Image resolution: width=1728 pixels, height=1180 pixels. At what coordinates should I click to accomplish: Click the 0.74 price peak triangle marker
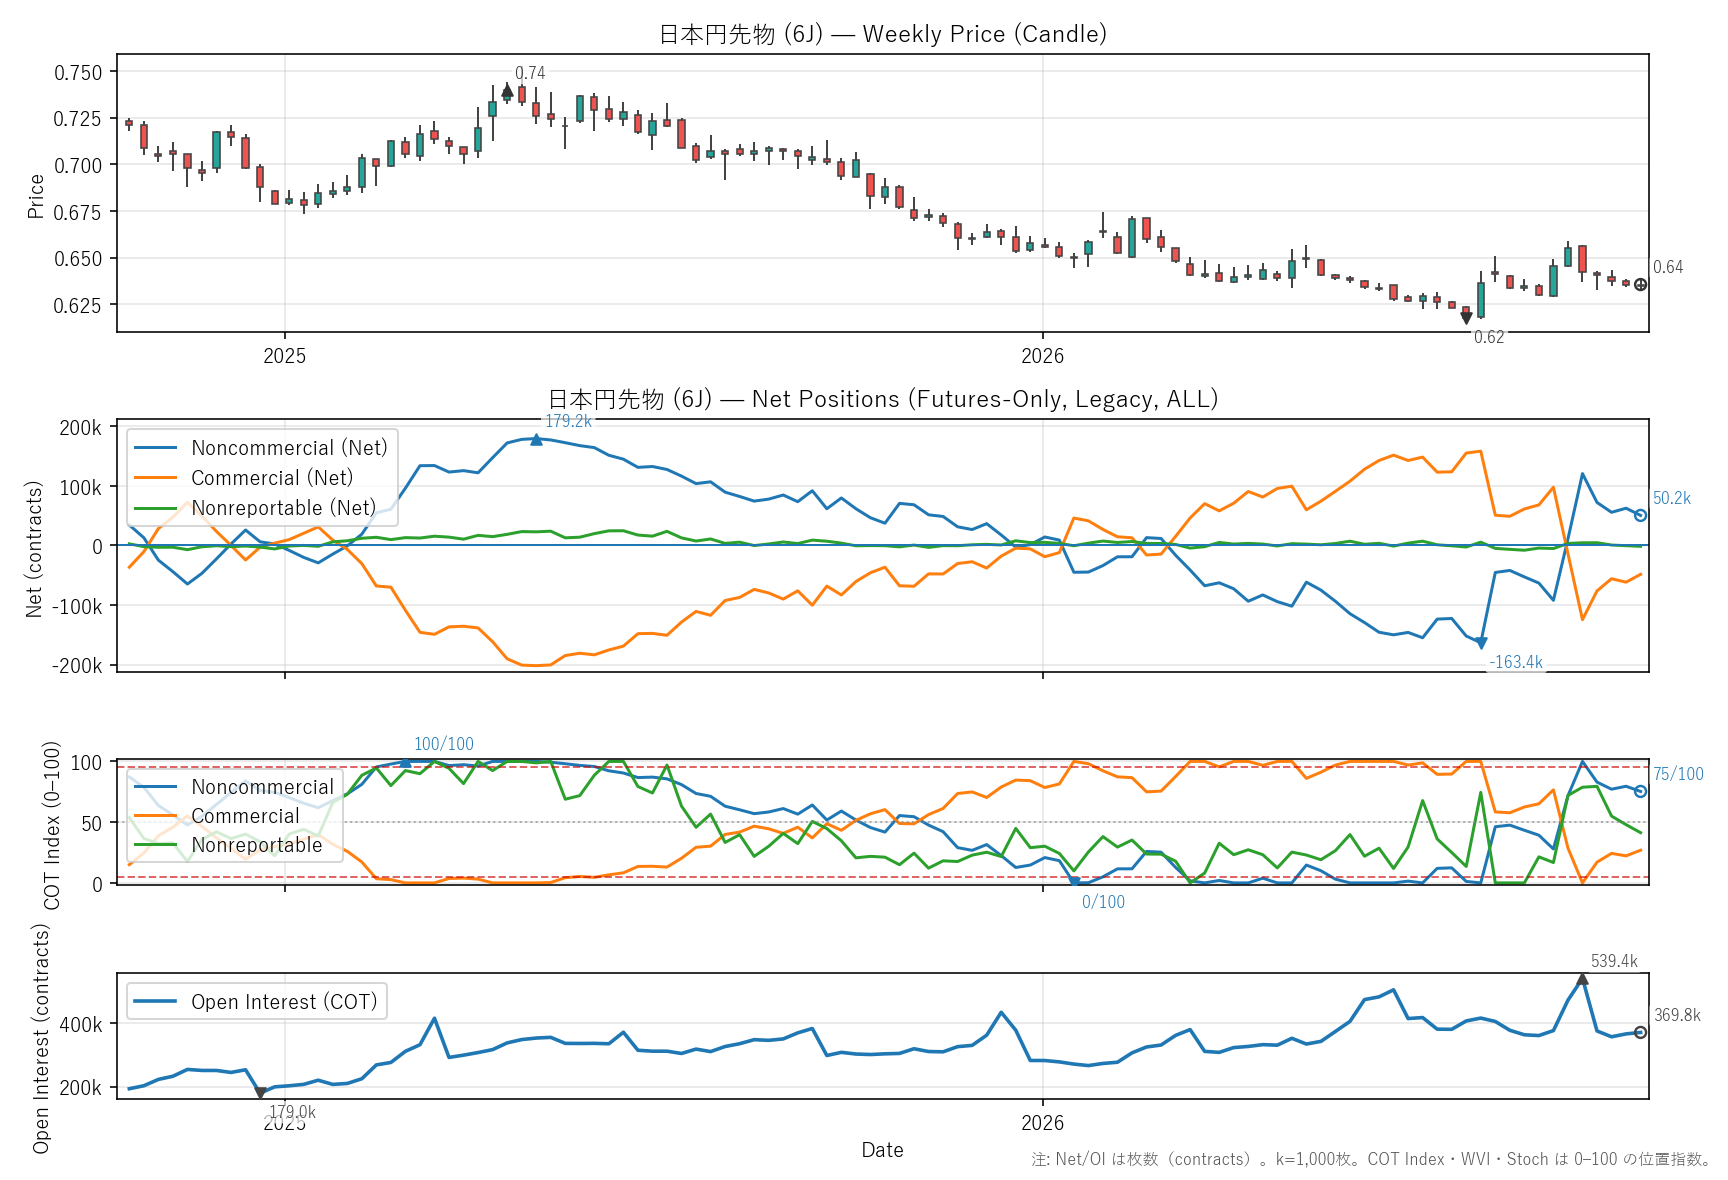pos(507,90)
